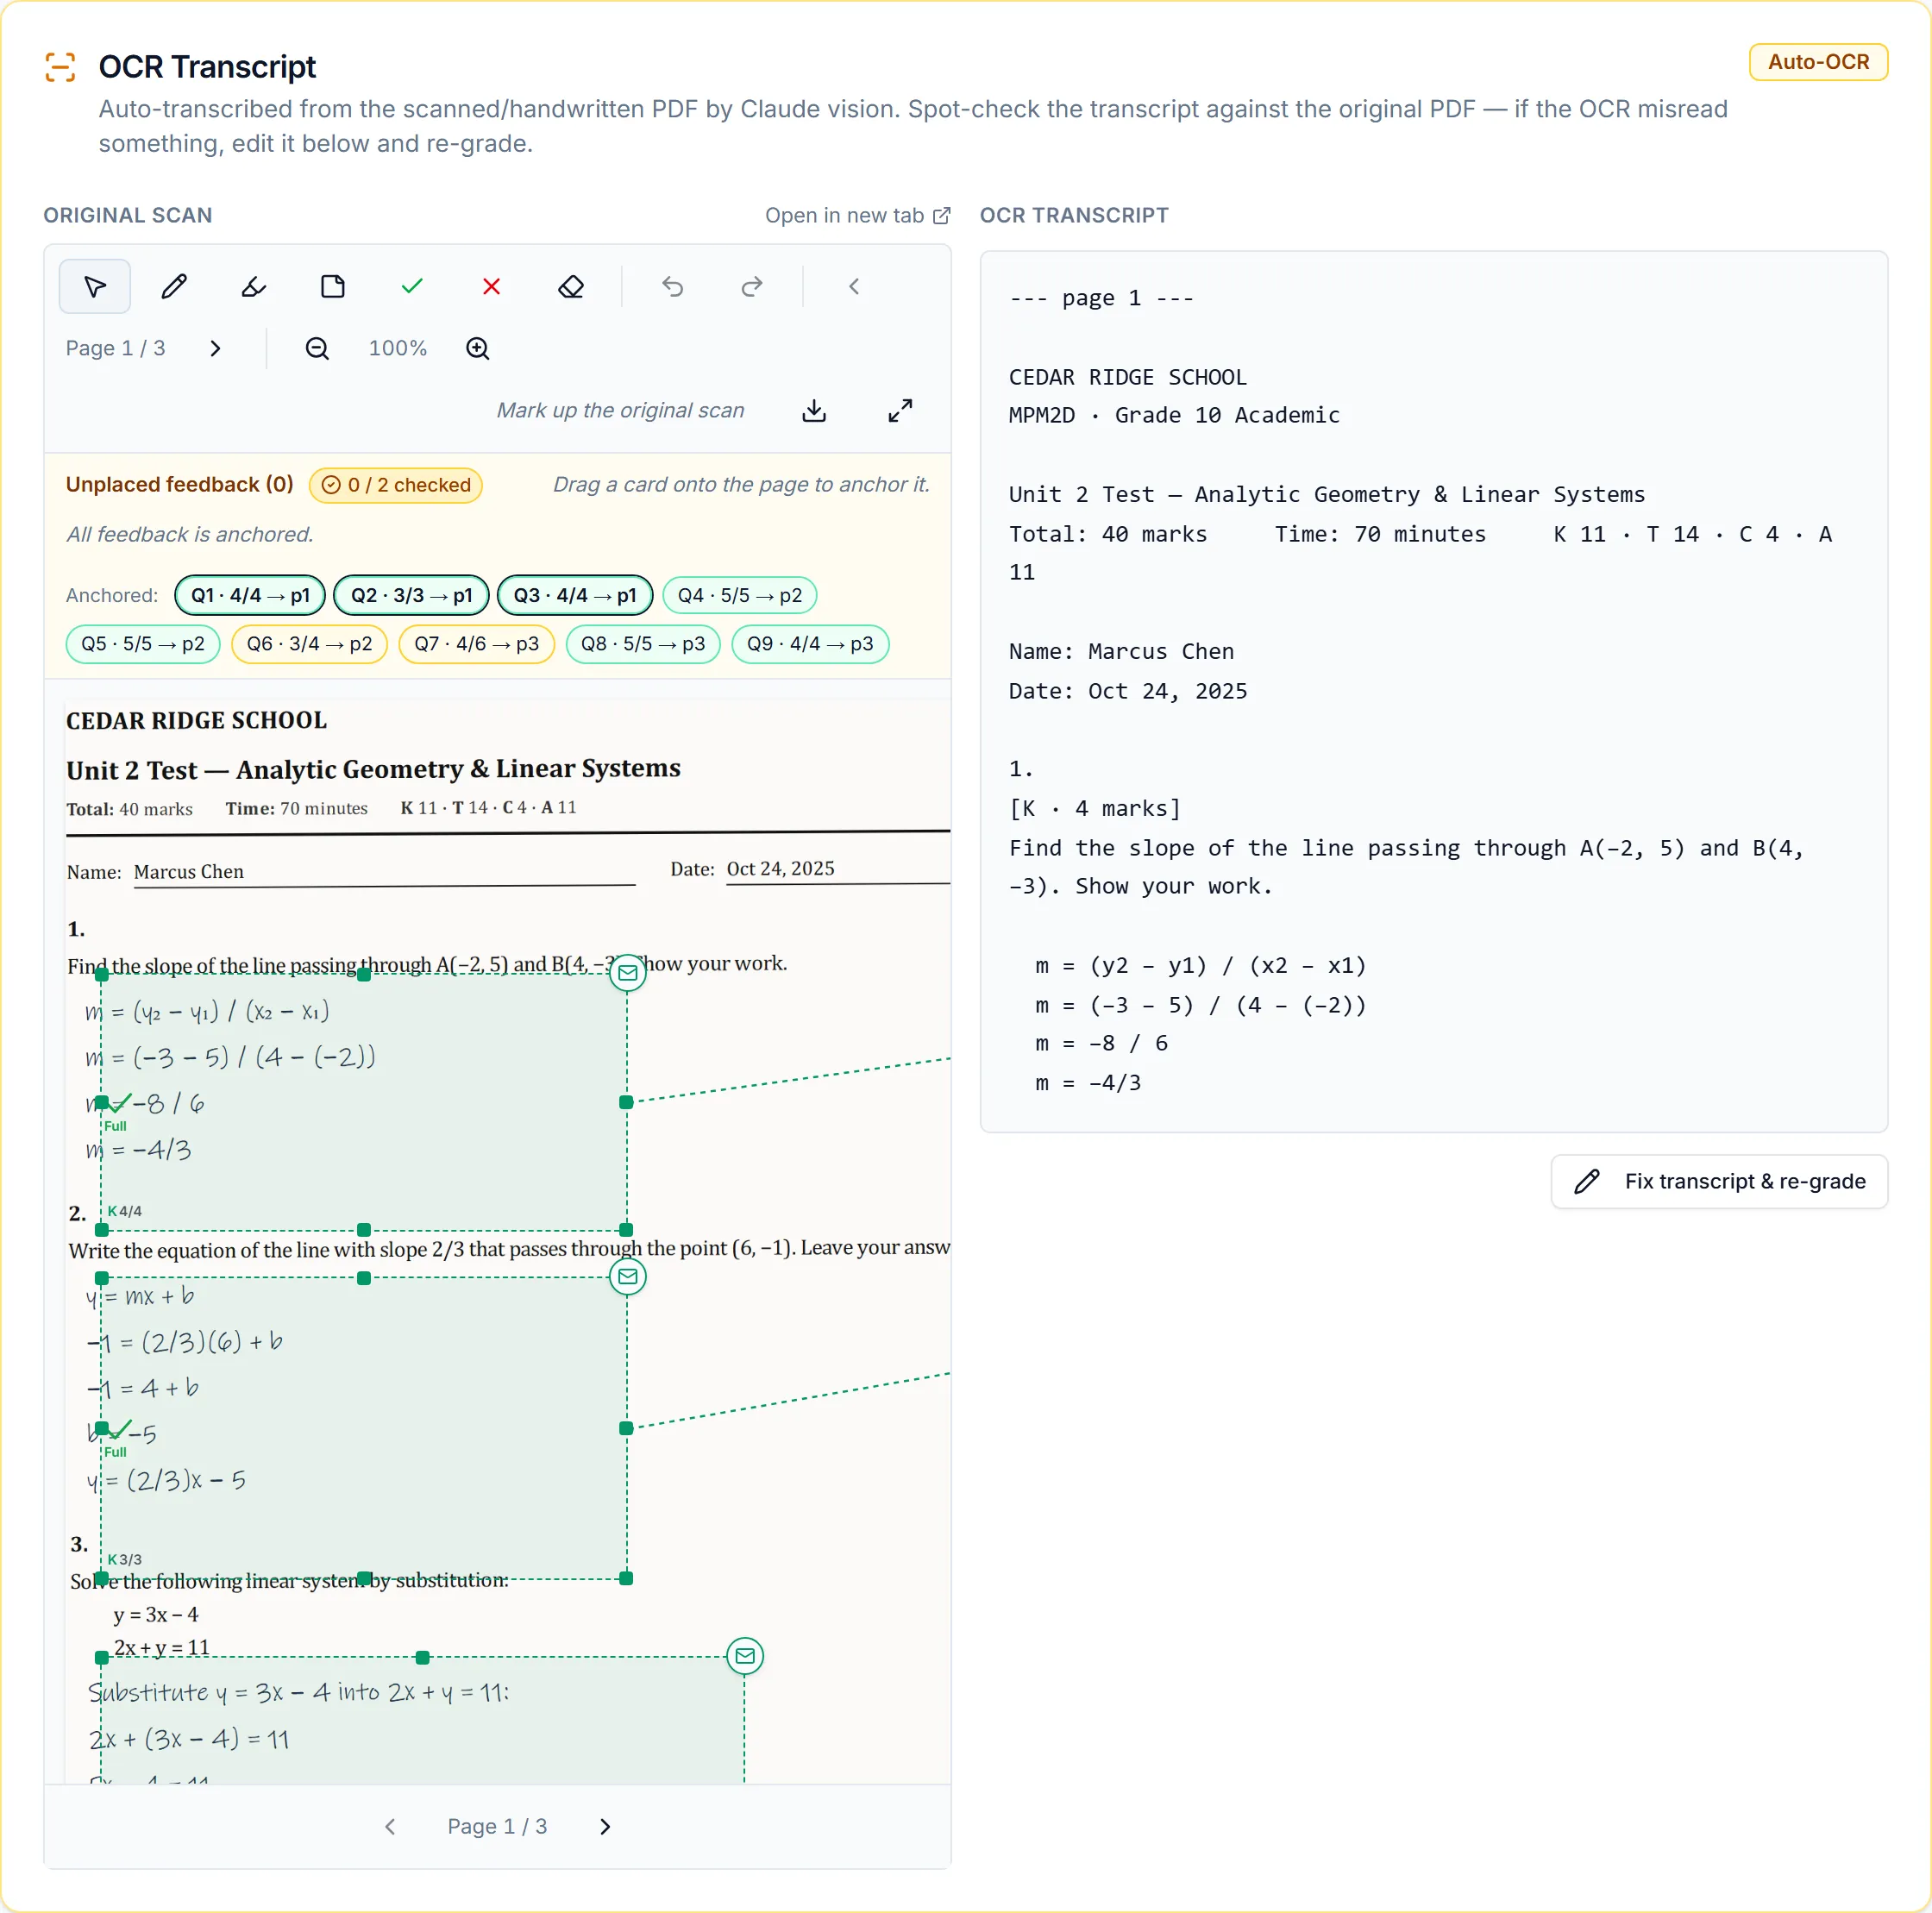
Task: Click the K 4/4 score label on Q1
Action: click(x=125, y=1211)
